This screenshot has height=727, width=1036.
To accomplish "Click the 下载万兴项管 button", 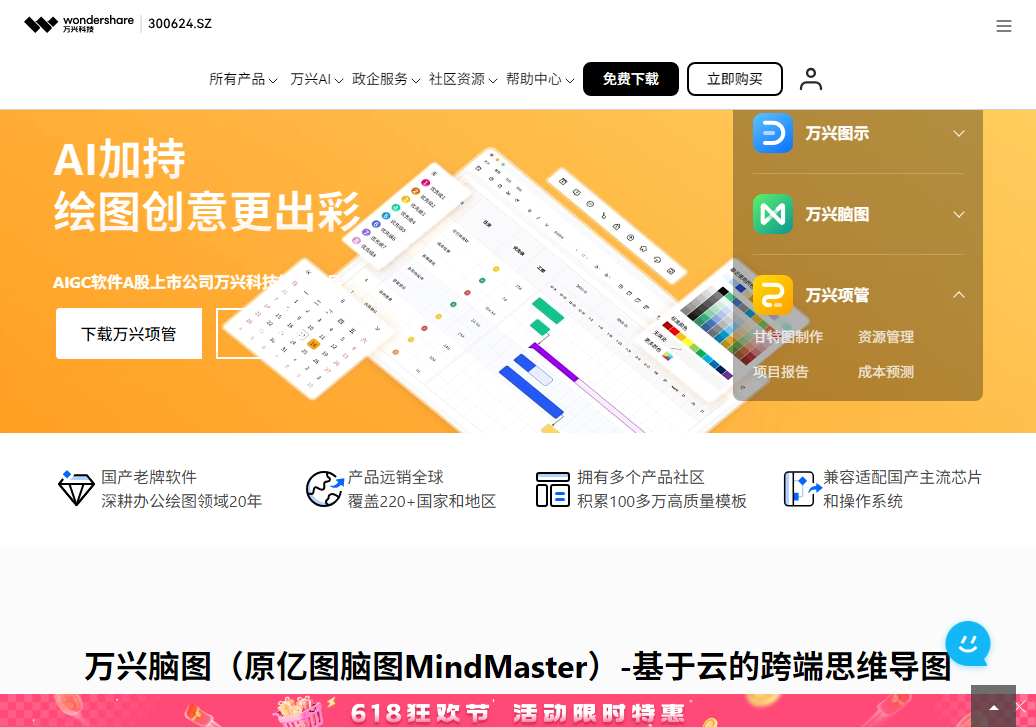I will pyautogui.click(x=129, y=334).
